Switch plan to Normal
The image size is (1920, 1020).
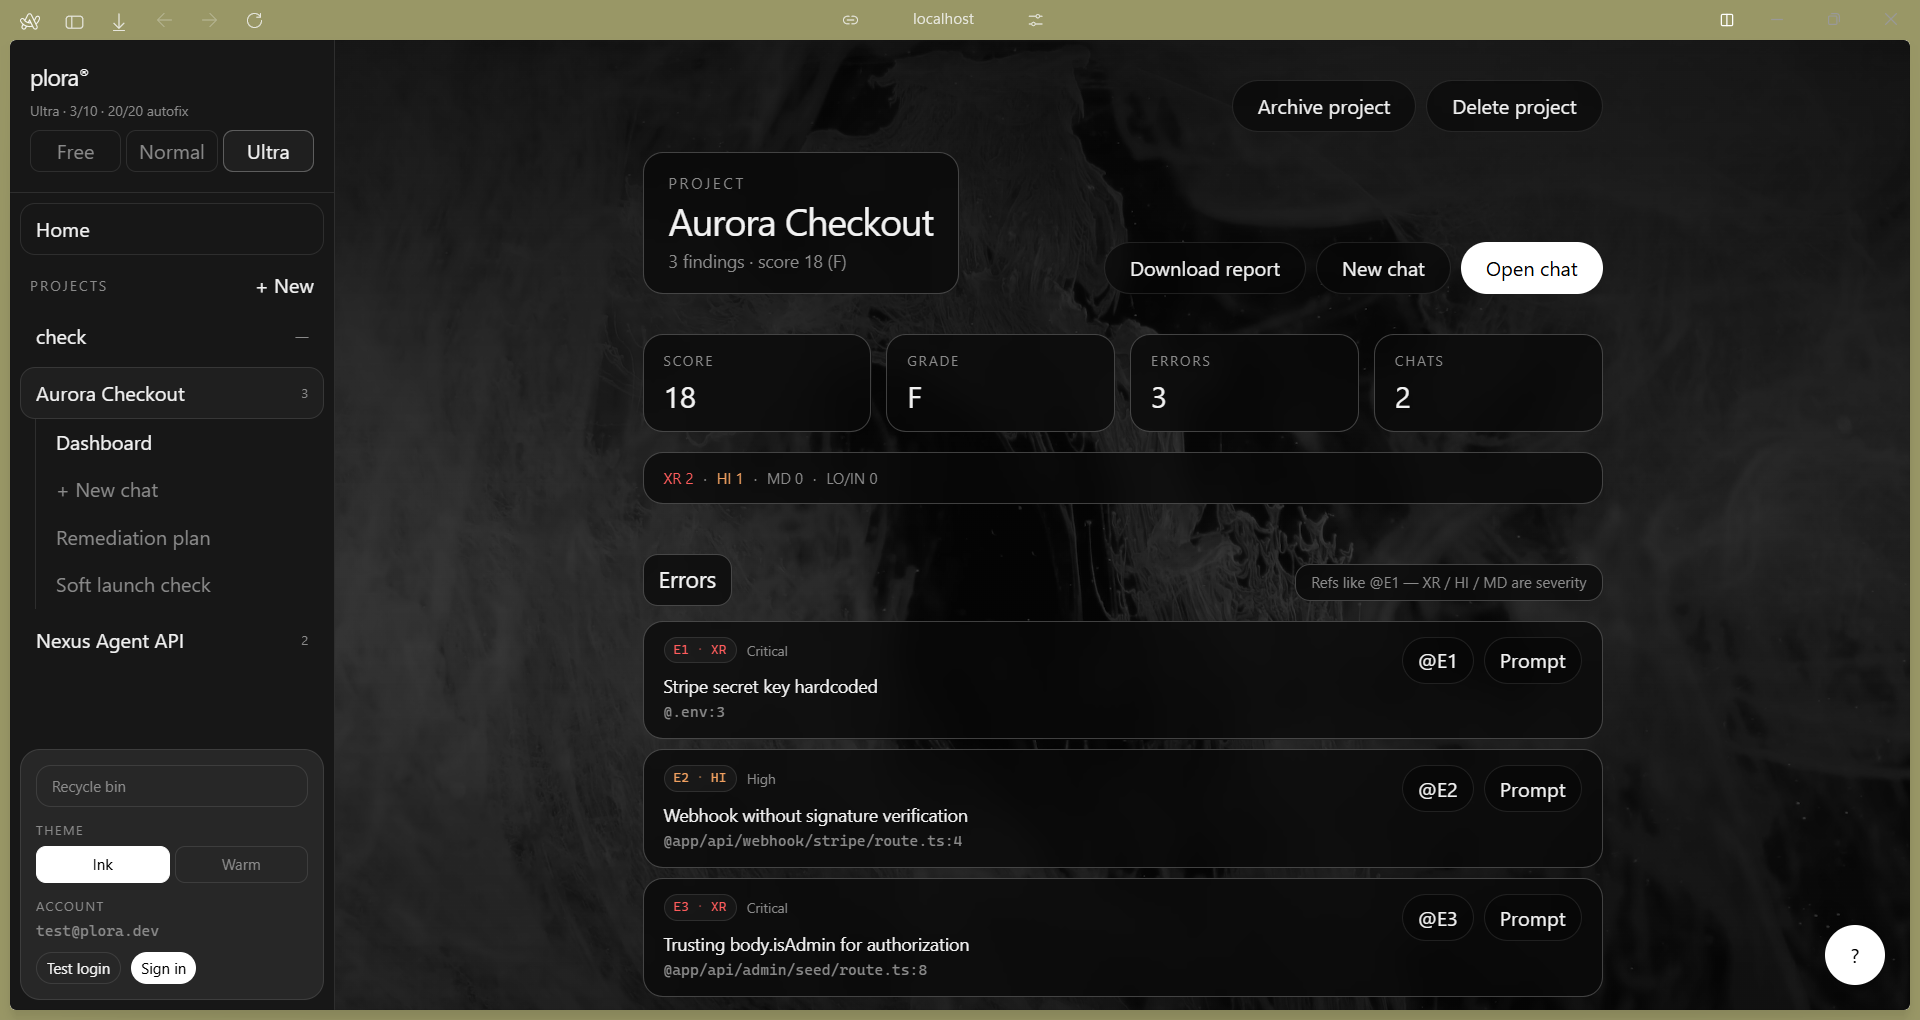(171, 152)
